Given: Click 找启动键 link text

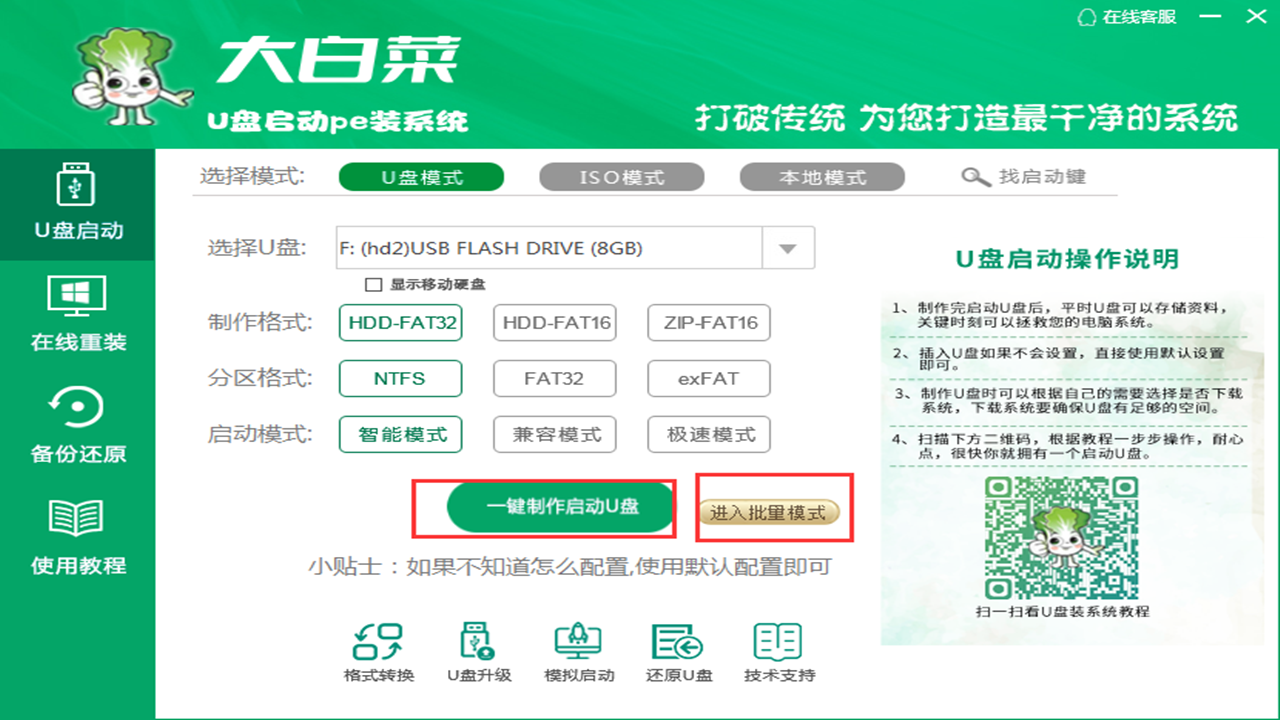Looking at the screenshot, I should [x=1042, y=177].
